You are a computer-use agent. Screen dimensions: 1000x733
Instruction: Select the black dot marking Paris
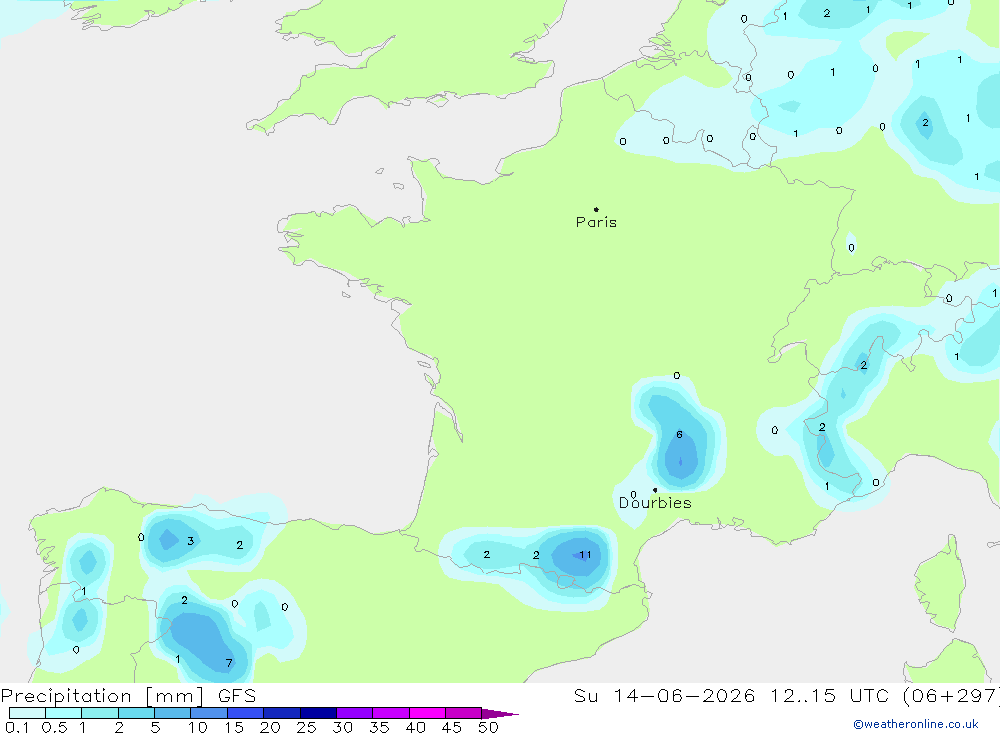click(x=596, y=209)
